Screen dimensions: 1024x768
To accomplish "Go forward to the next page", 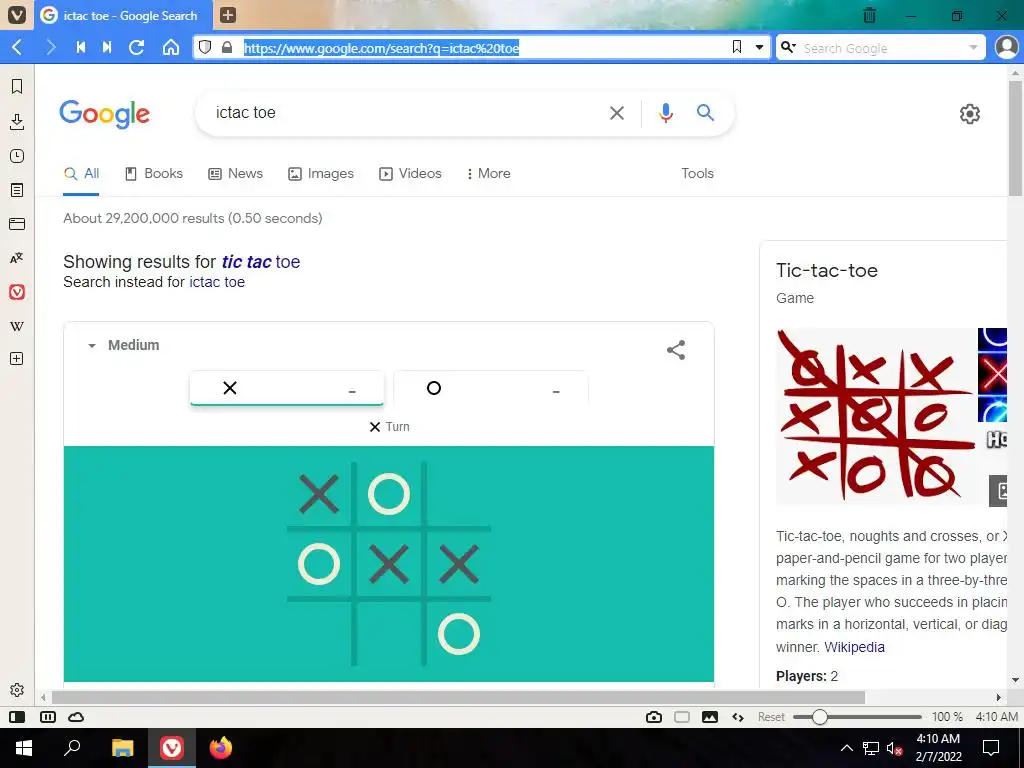I will click(50, 47).
